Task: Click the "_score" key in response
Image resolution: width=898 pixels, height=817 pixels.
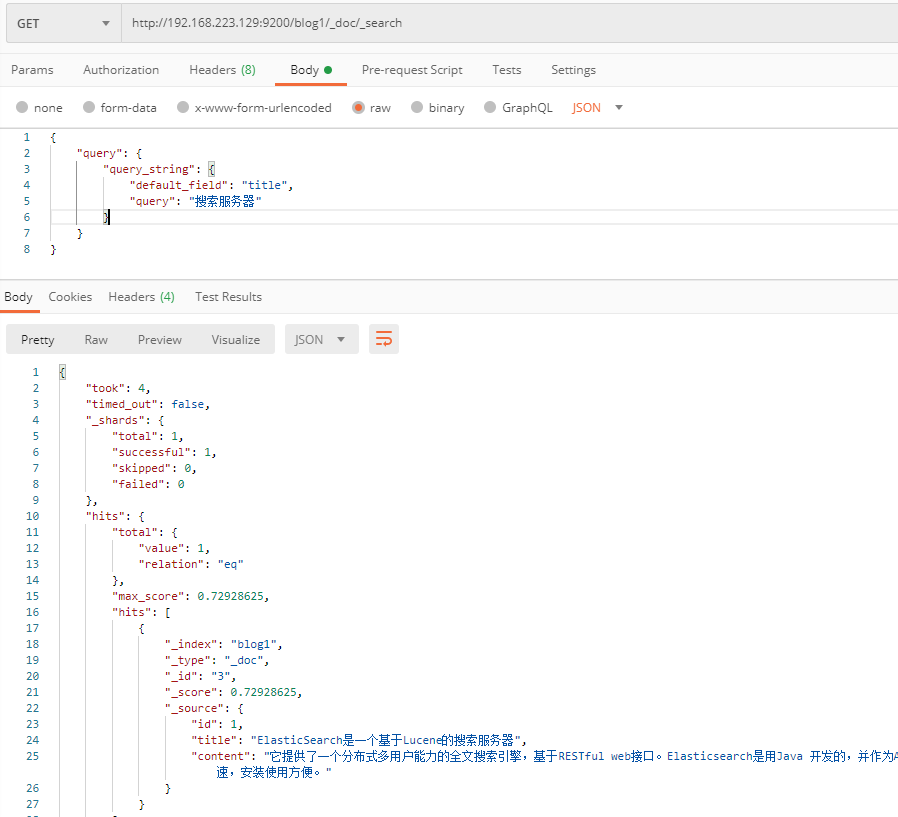Action: (x=191, y=693)
